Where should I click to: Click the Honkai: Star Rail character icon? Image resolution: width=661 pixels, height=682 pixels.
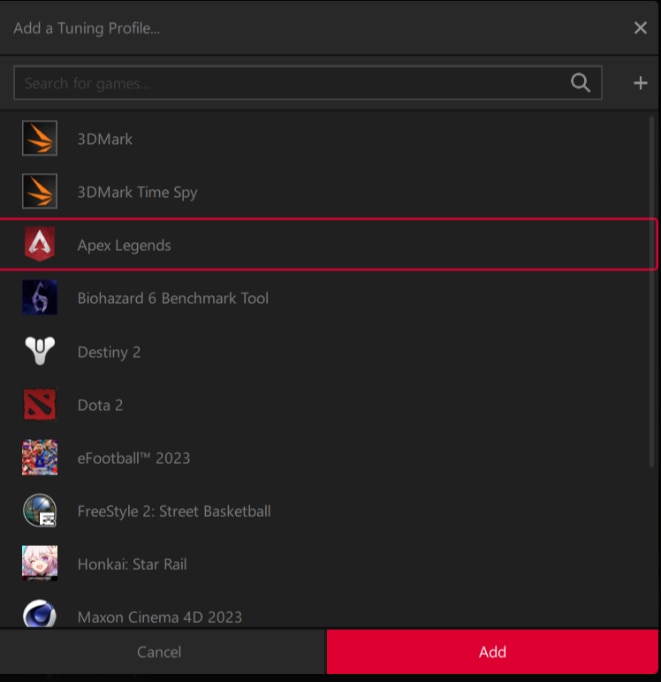point(40,563)
